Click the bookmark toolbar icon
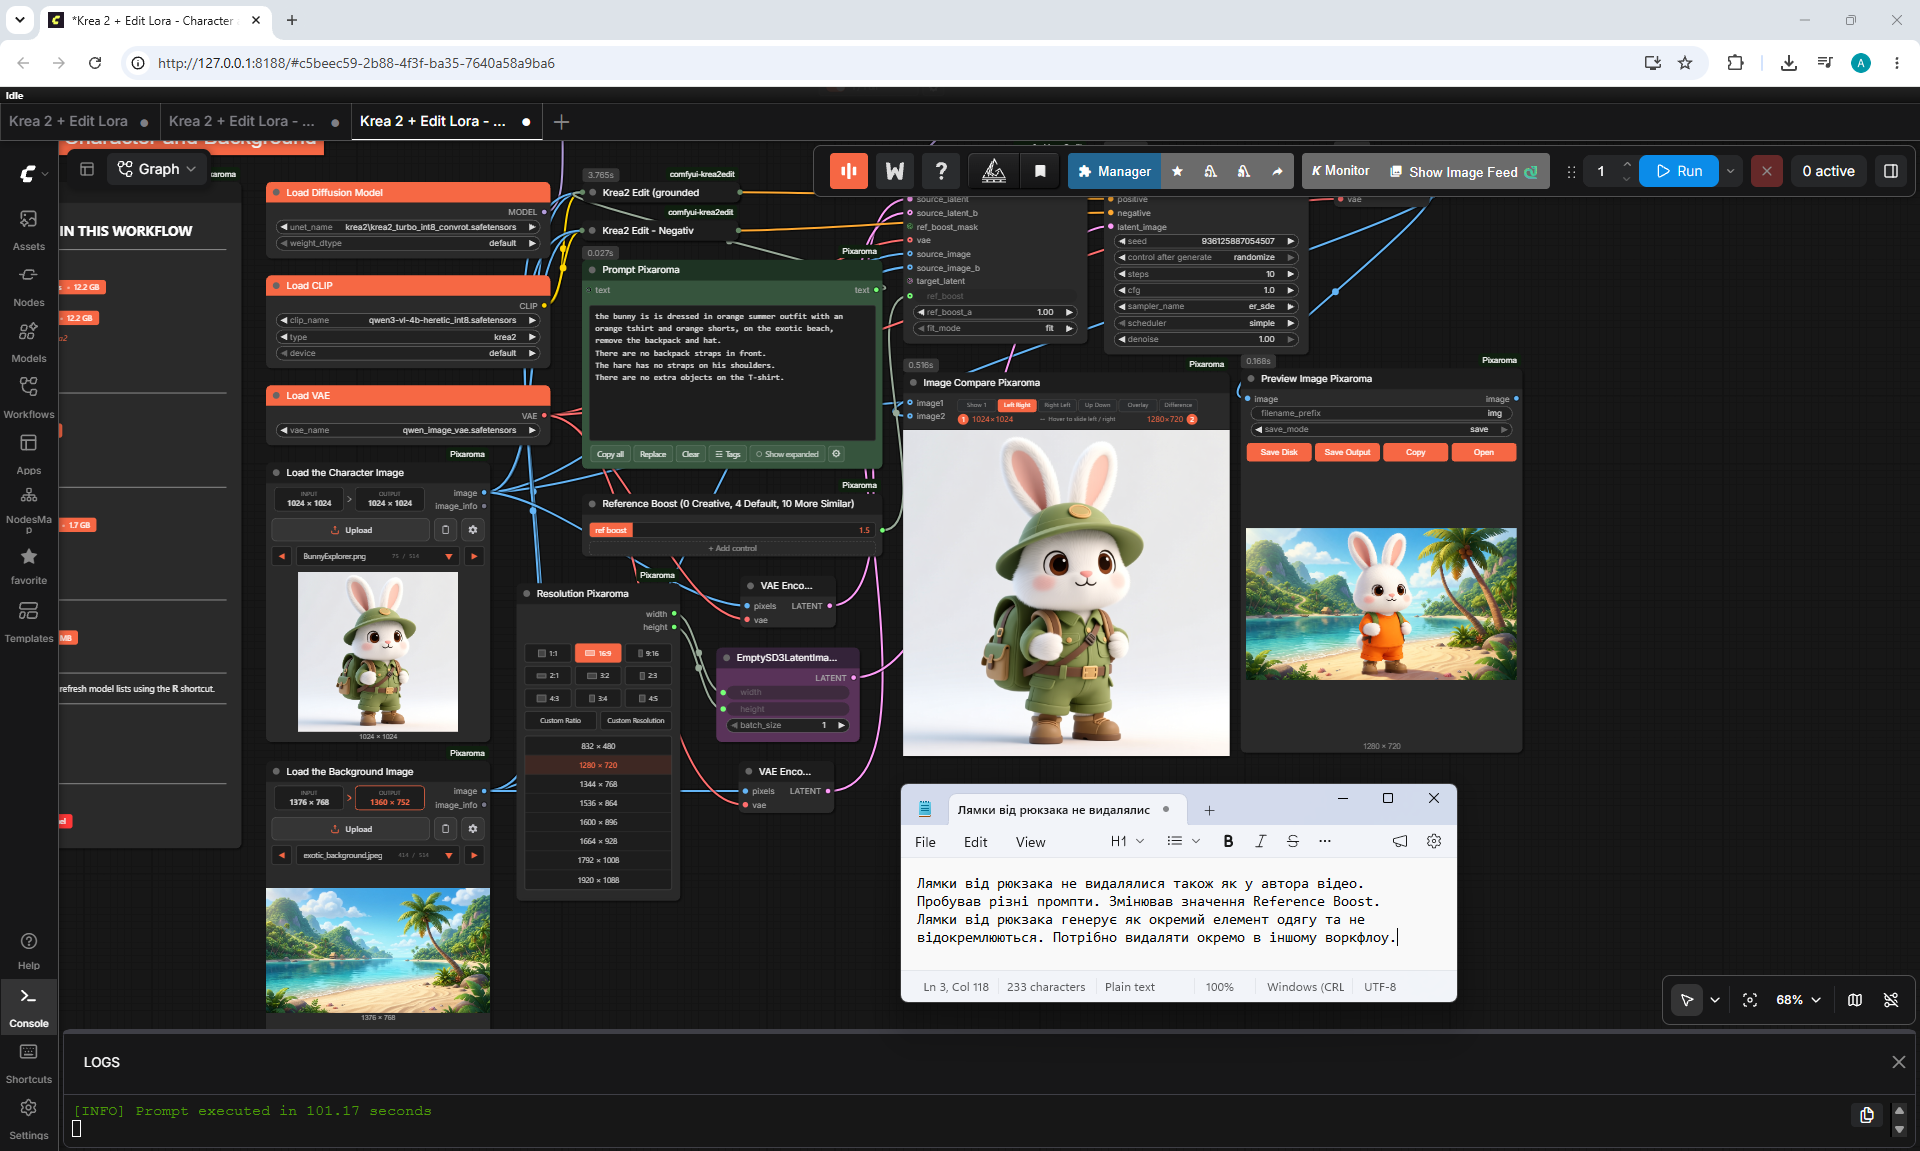 (x=1040, y=171)
